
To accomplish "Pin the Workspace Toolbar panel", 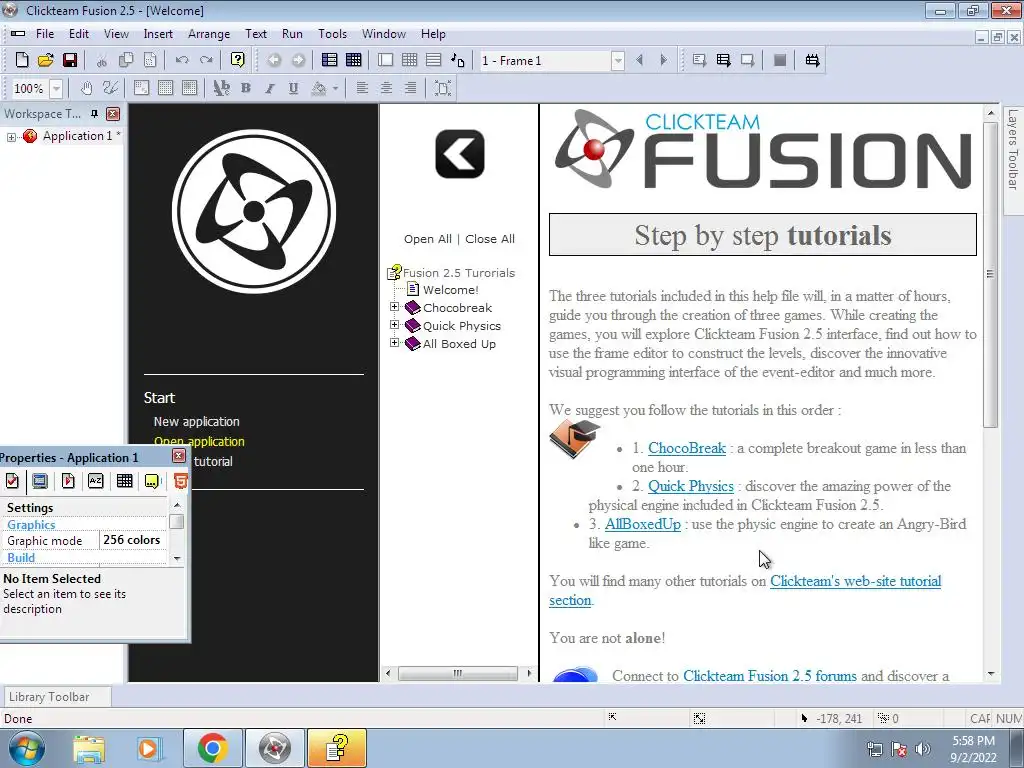I will click(x=95, y=114).
